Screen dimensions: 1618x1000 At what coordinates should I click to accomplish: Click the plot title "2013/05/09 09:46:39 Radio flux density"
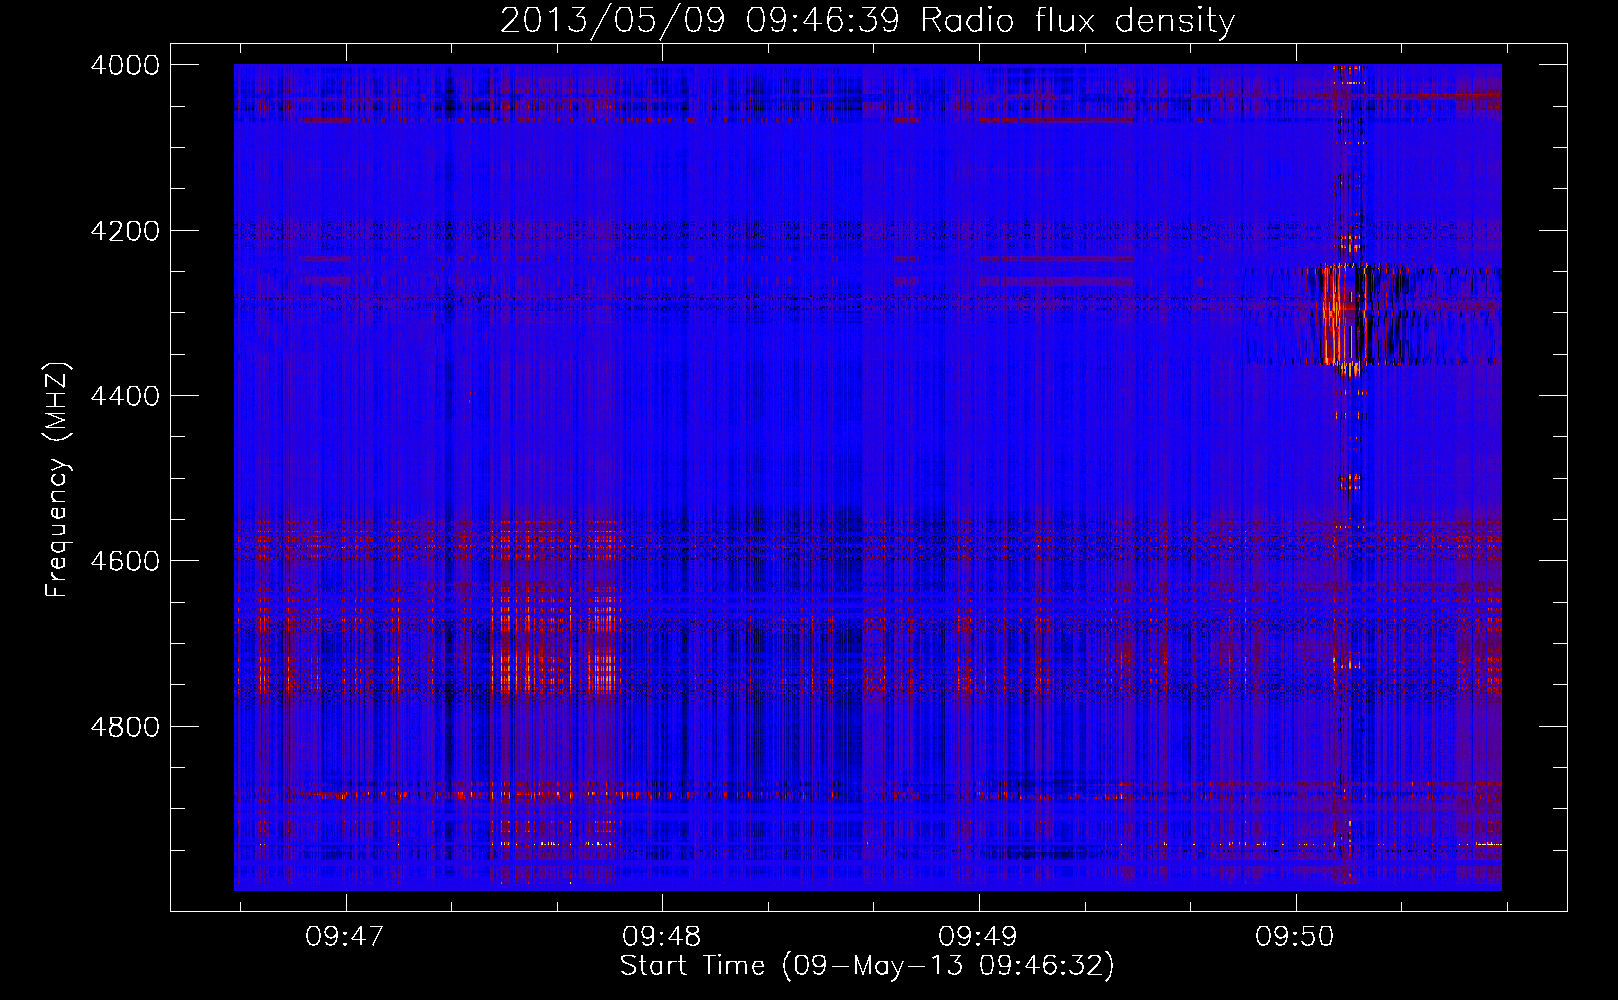(867, 20)
